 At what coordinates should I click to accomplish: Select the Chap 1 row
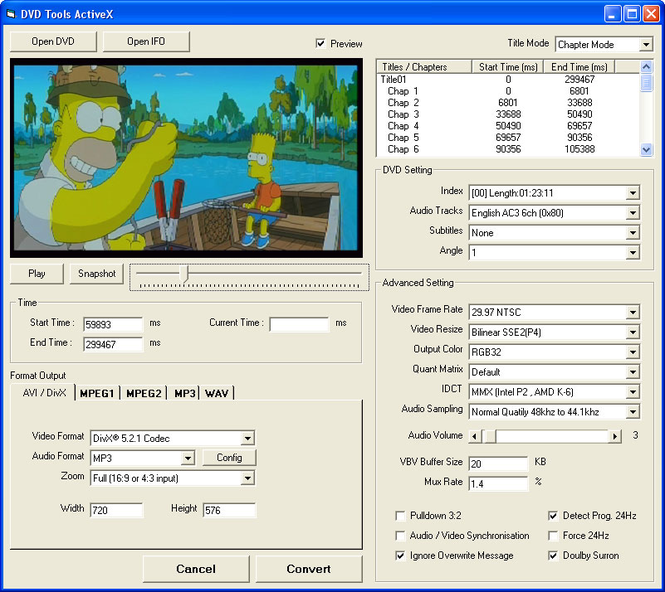click(x=508, y=91)
